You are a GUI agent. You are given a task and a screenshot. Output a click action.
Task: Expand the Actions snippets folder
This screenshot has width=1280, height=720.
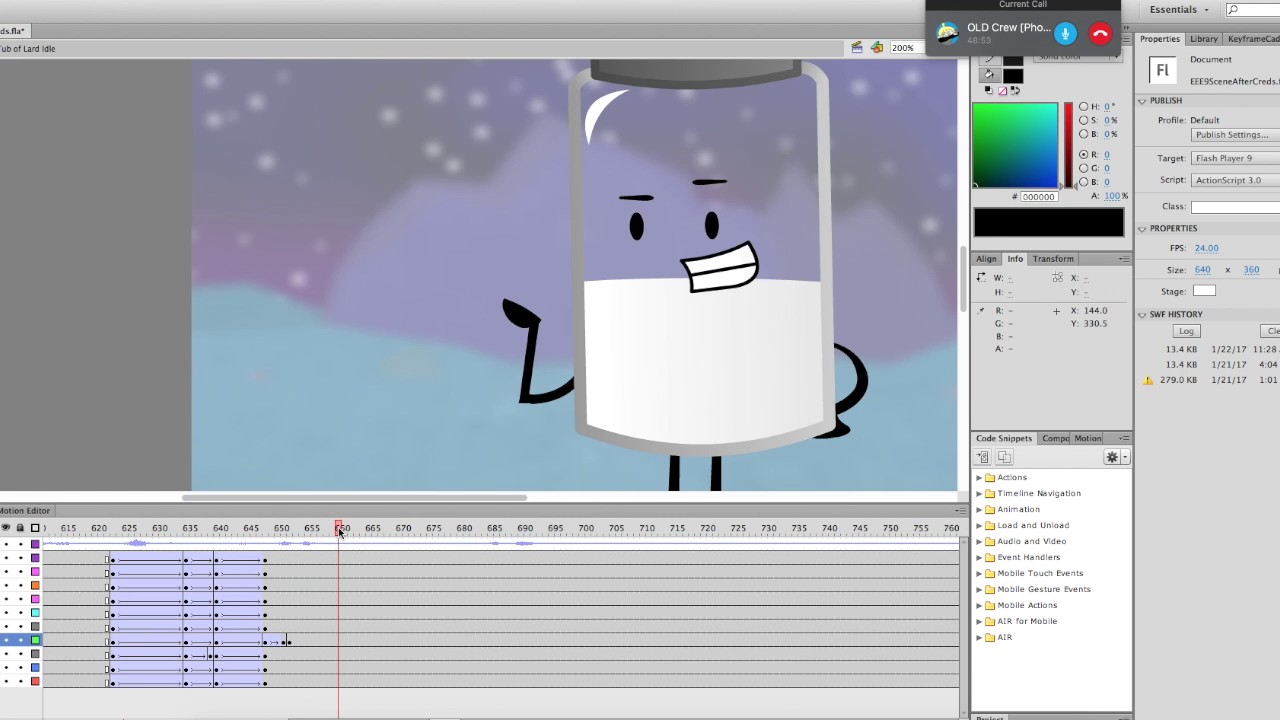click(979, 478)
